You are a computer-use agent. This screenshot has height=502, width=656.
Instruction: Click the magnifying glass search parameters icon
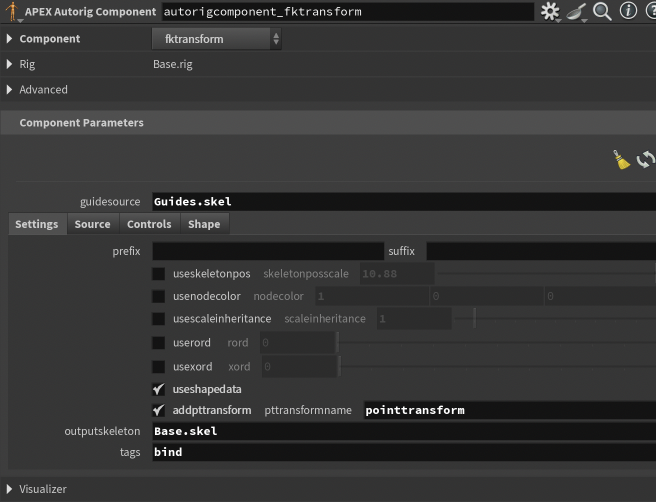tap(602, 11)
